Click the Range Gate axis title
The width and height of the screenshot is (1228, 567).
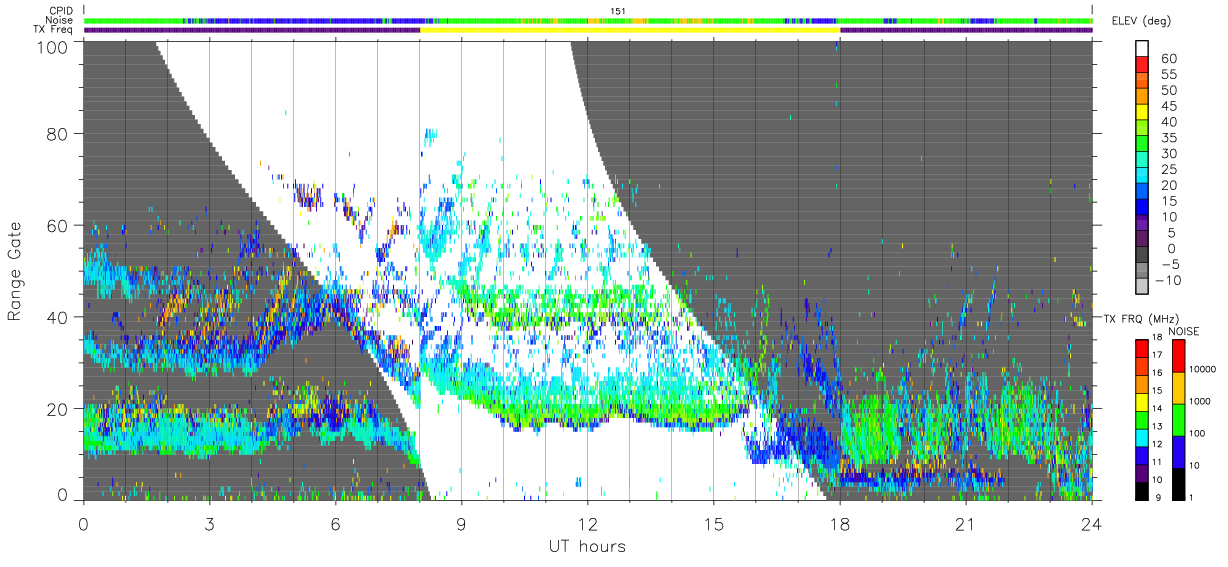15,270
